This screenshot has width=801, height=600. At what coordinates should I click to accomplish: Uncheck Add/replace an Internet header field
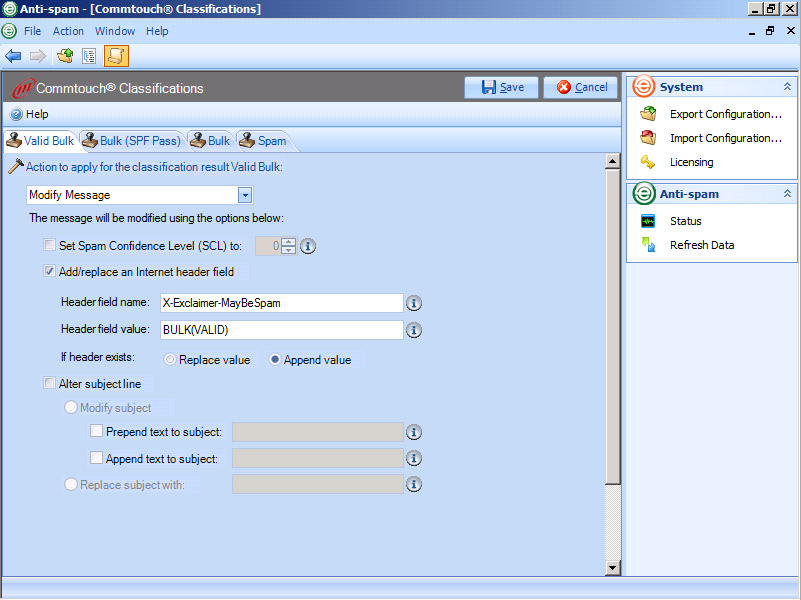pos(49,271)
